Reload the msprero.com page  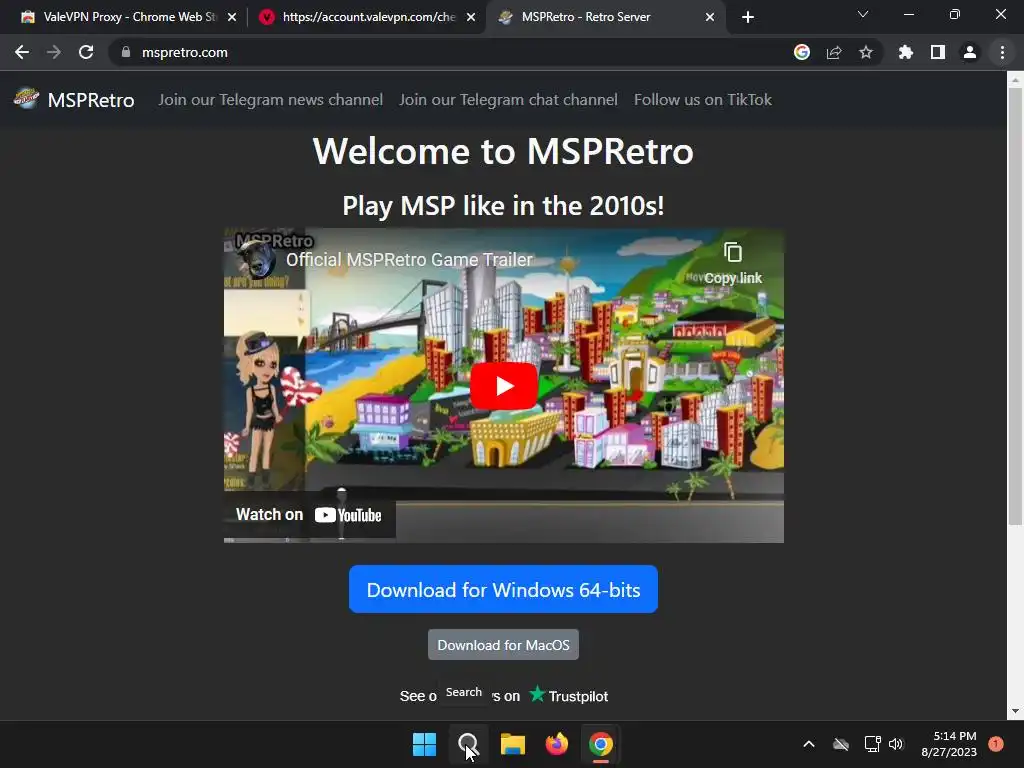86,52
